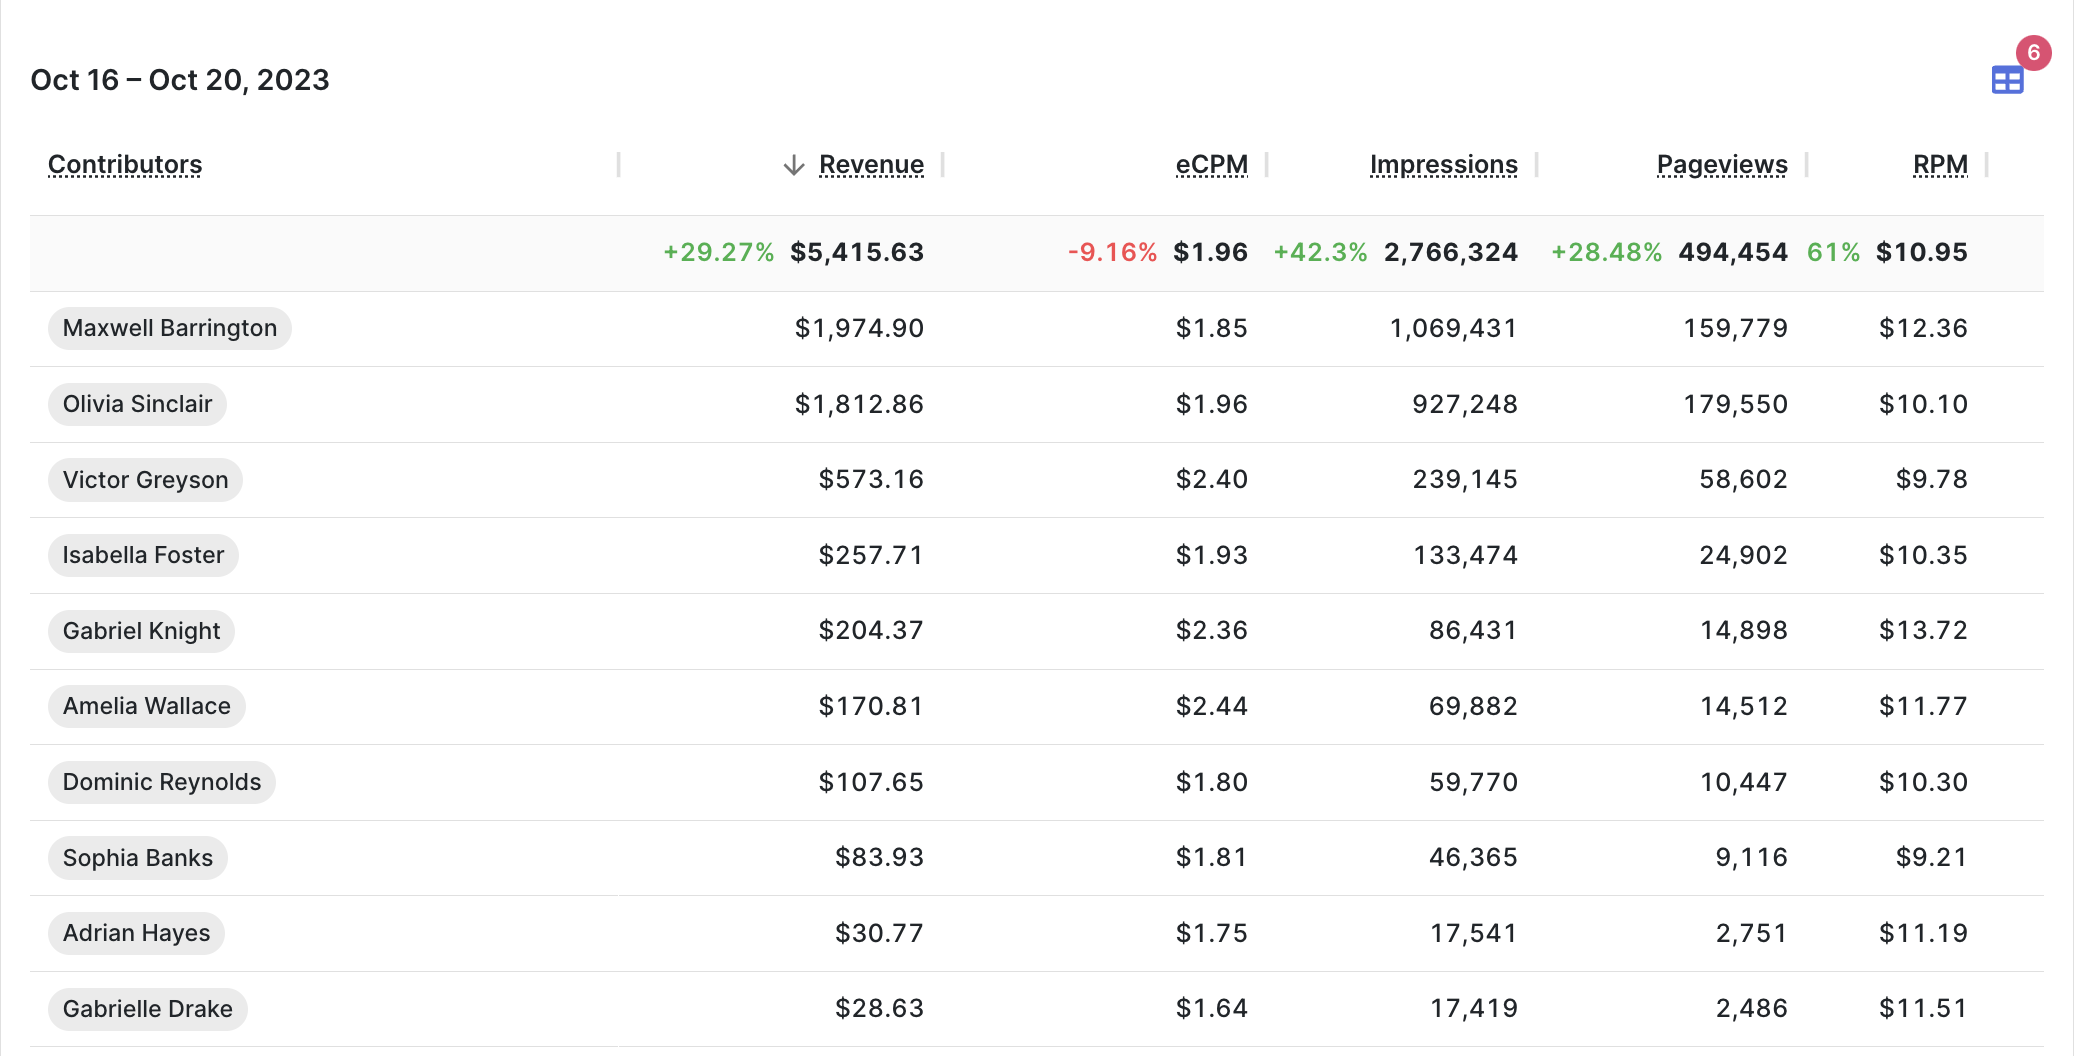Screen dimensions: 2074x1056
Task: Select Dominic Reynolds contributor tag
Action: (162, 782)
